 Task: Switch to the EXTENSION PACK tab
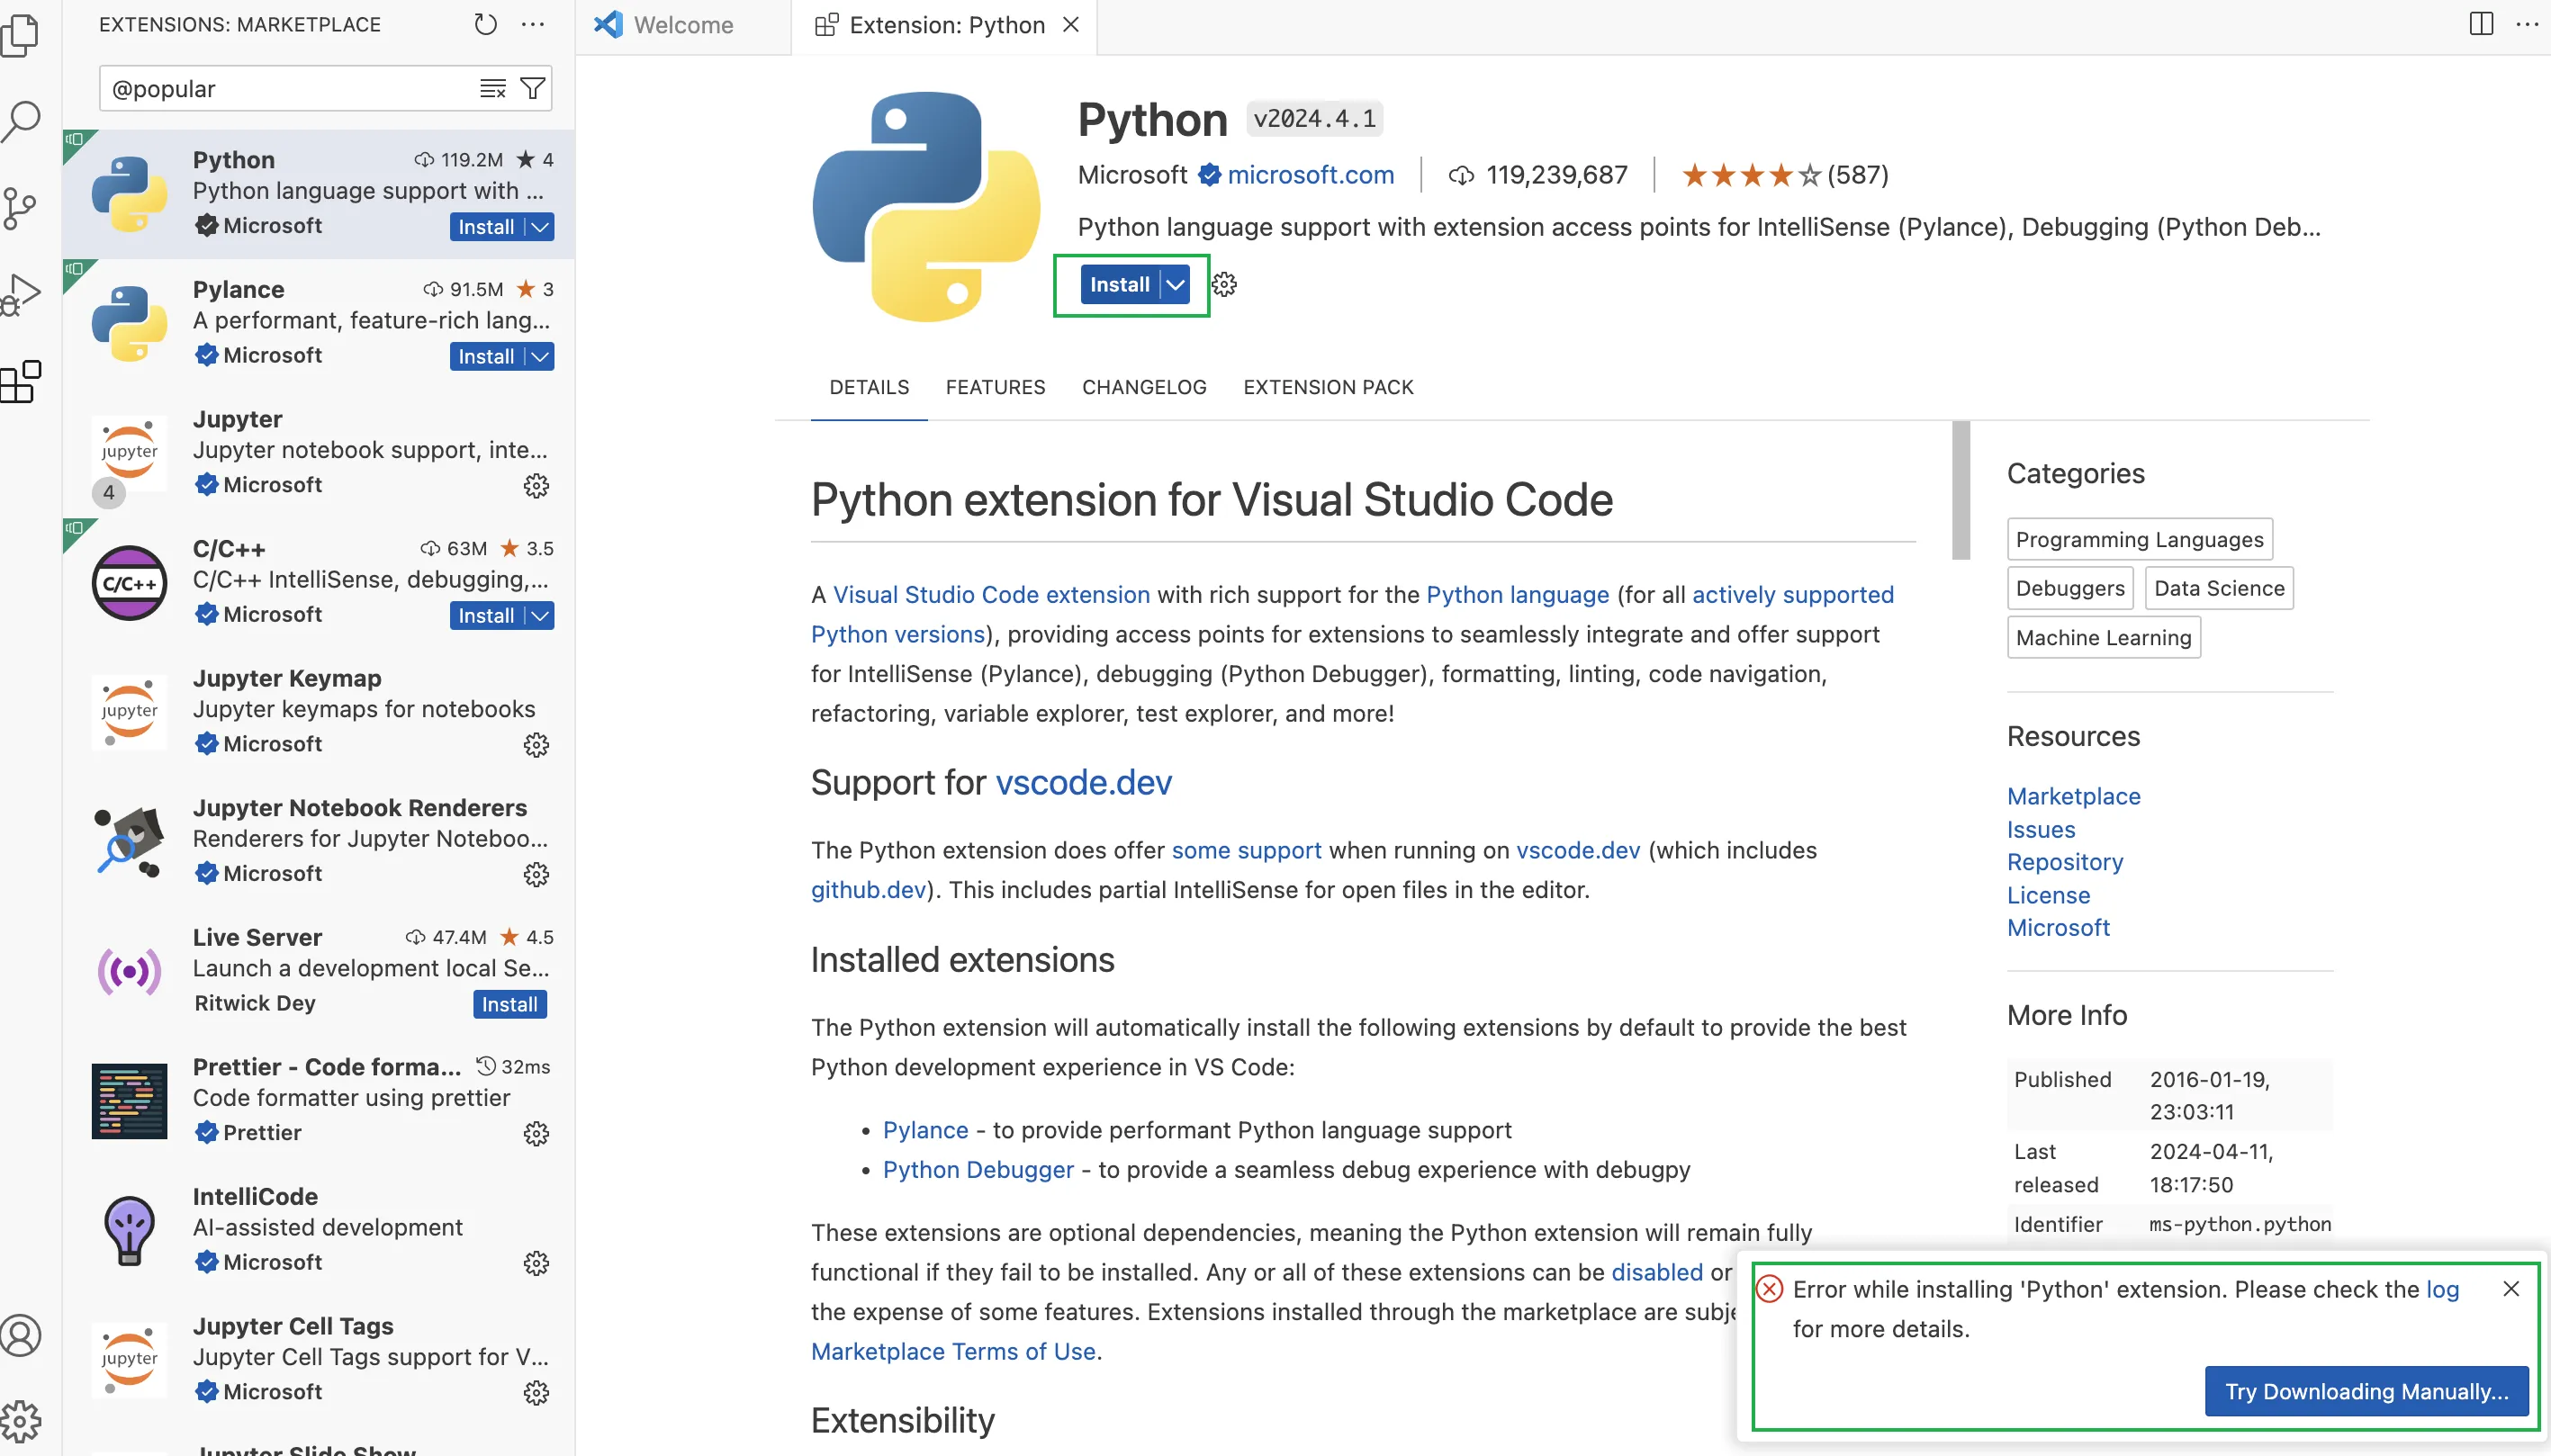pos(1328,385)
